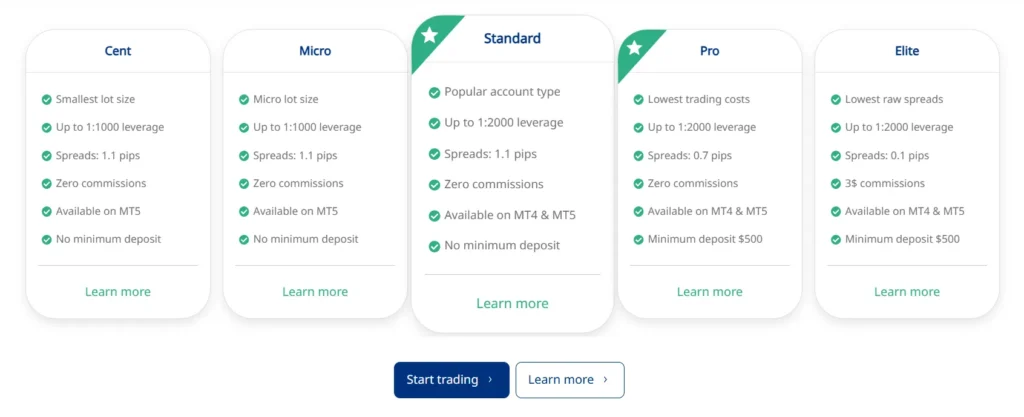Open Learn more link in Elite card
The height and width of the screenshot is (417, 1024).
(907, 292)
